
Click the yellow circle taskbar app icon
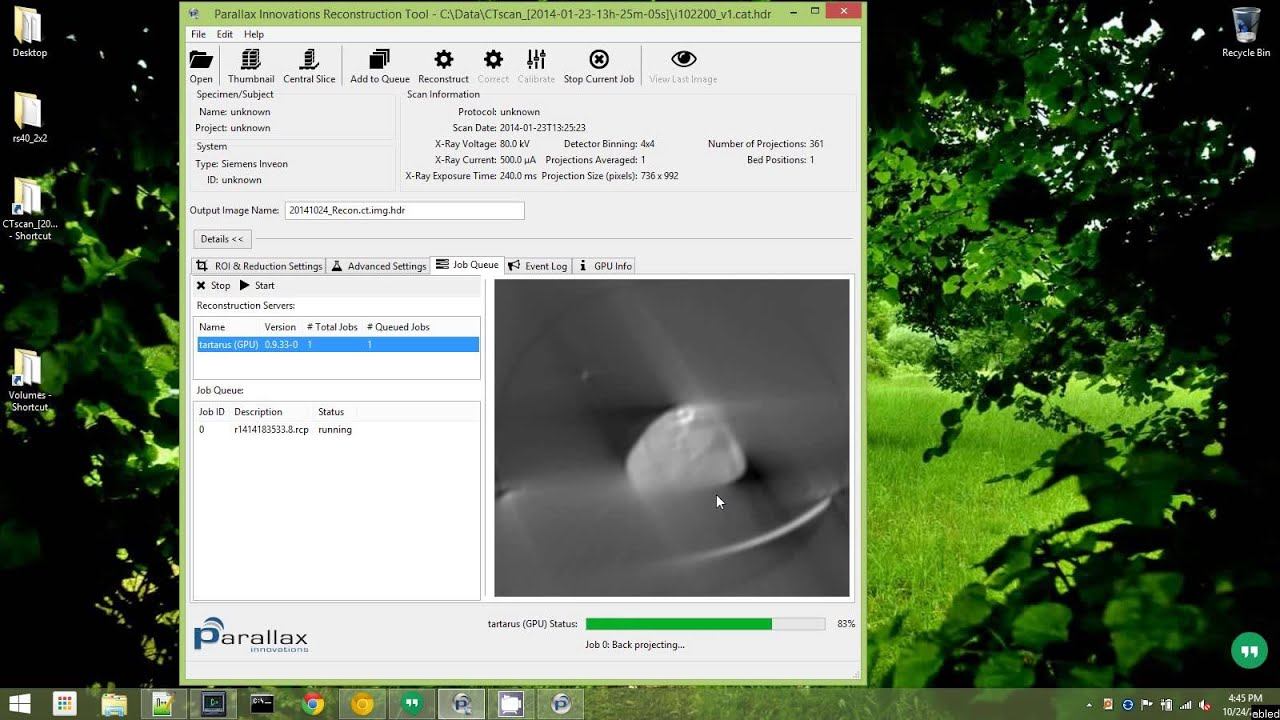tap(362, 704)
